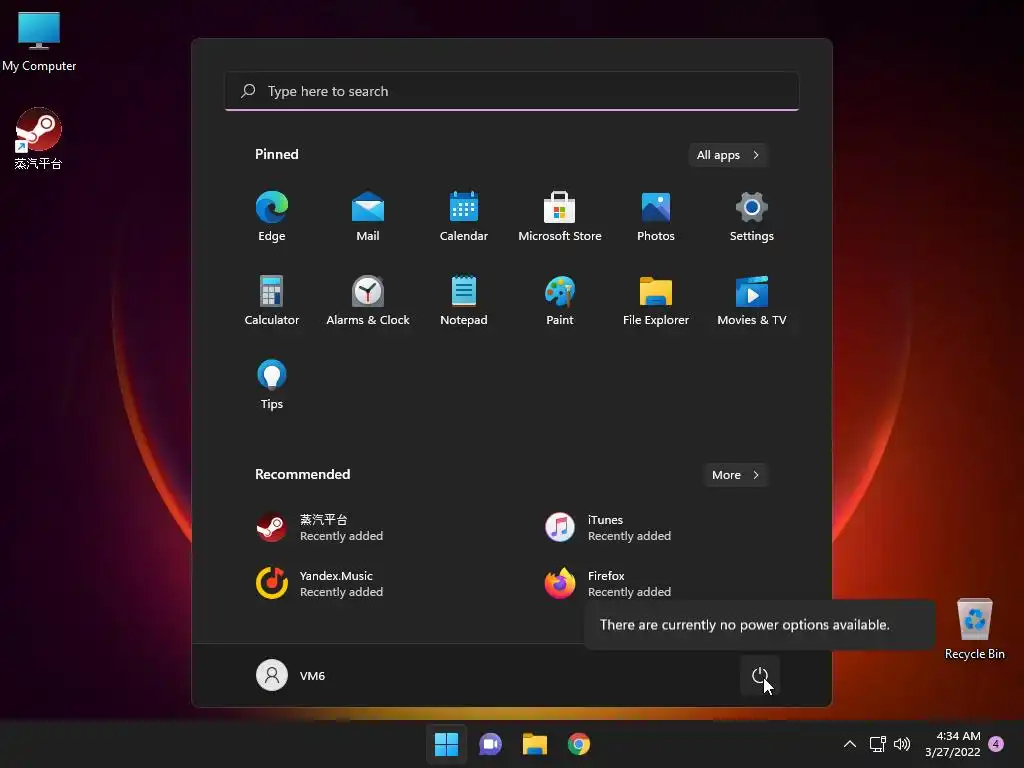Screen dimensions: 1024x768
Task: Open Notepad from pinned apps
Action: point(464,300)
